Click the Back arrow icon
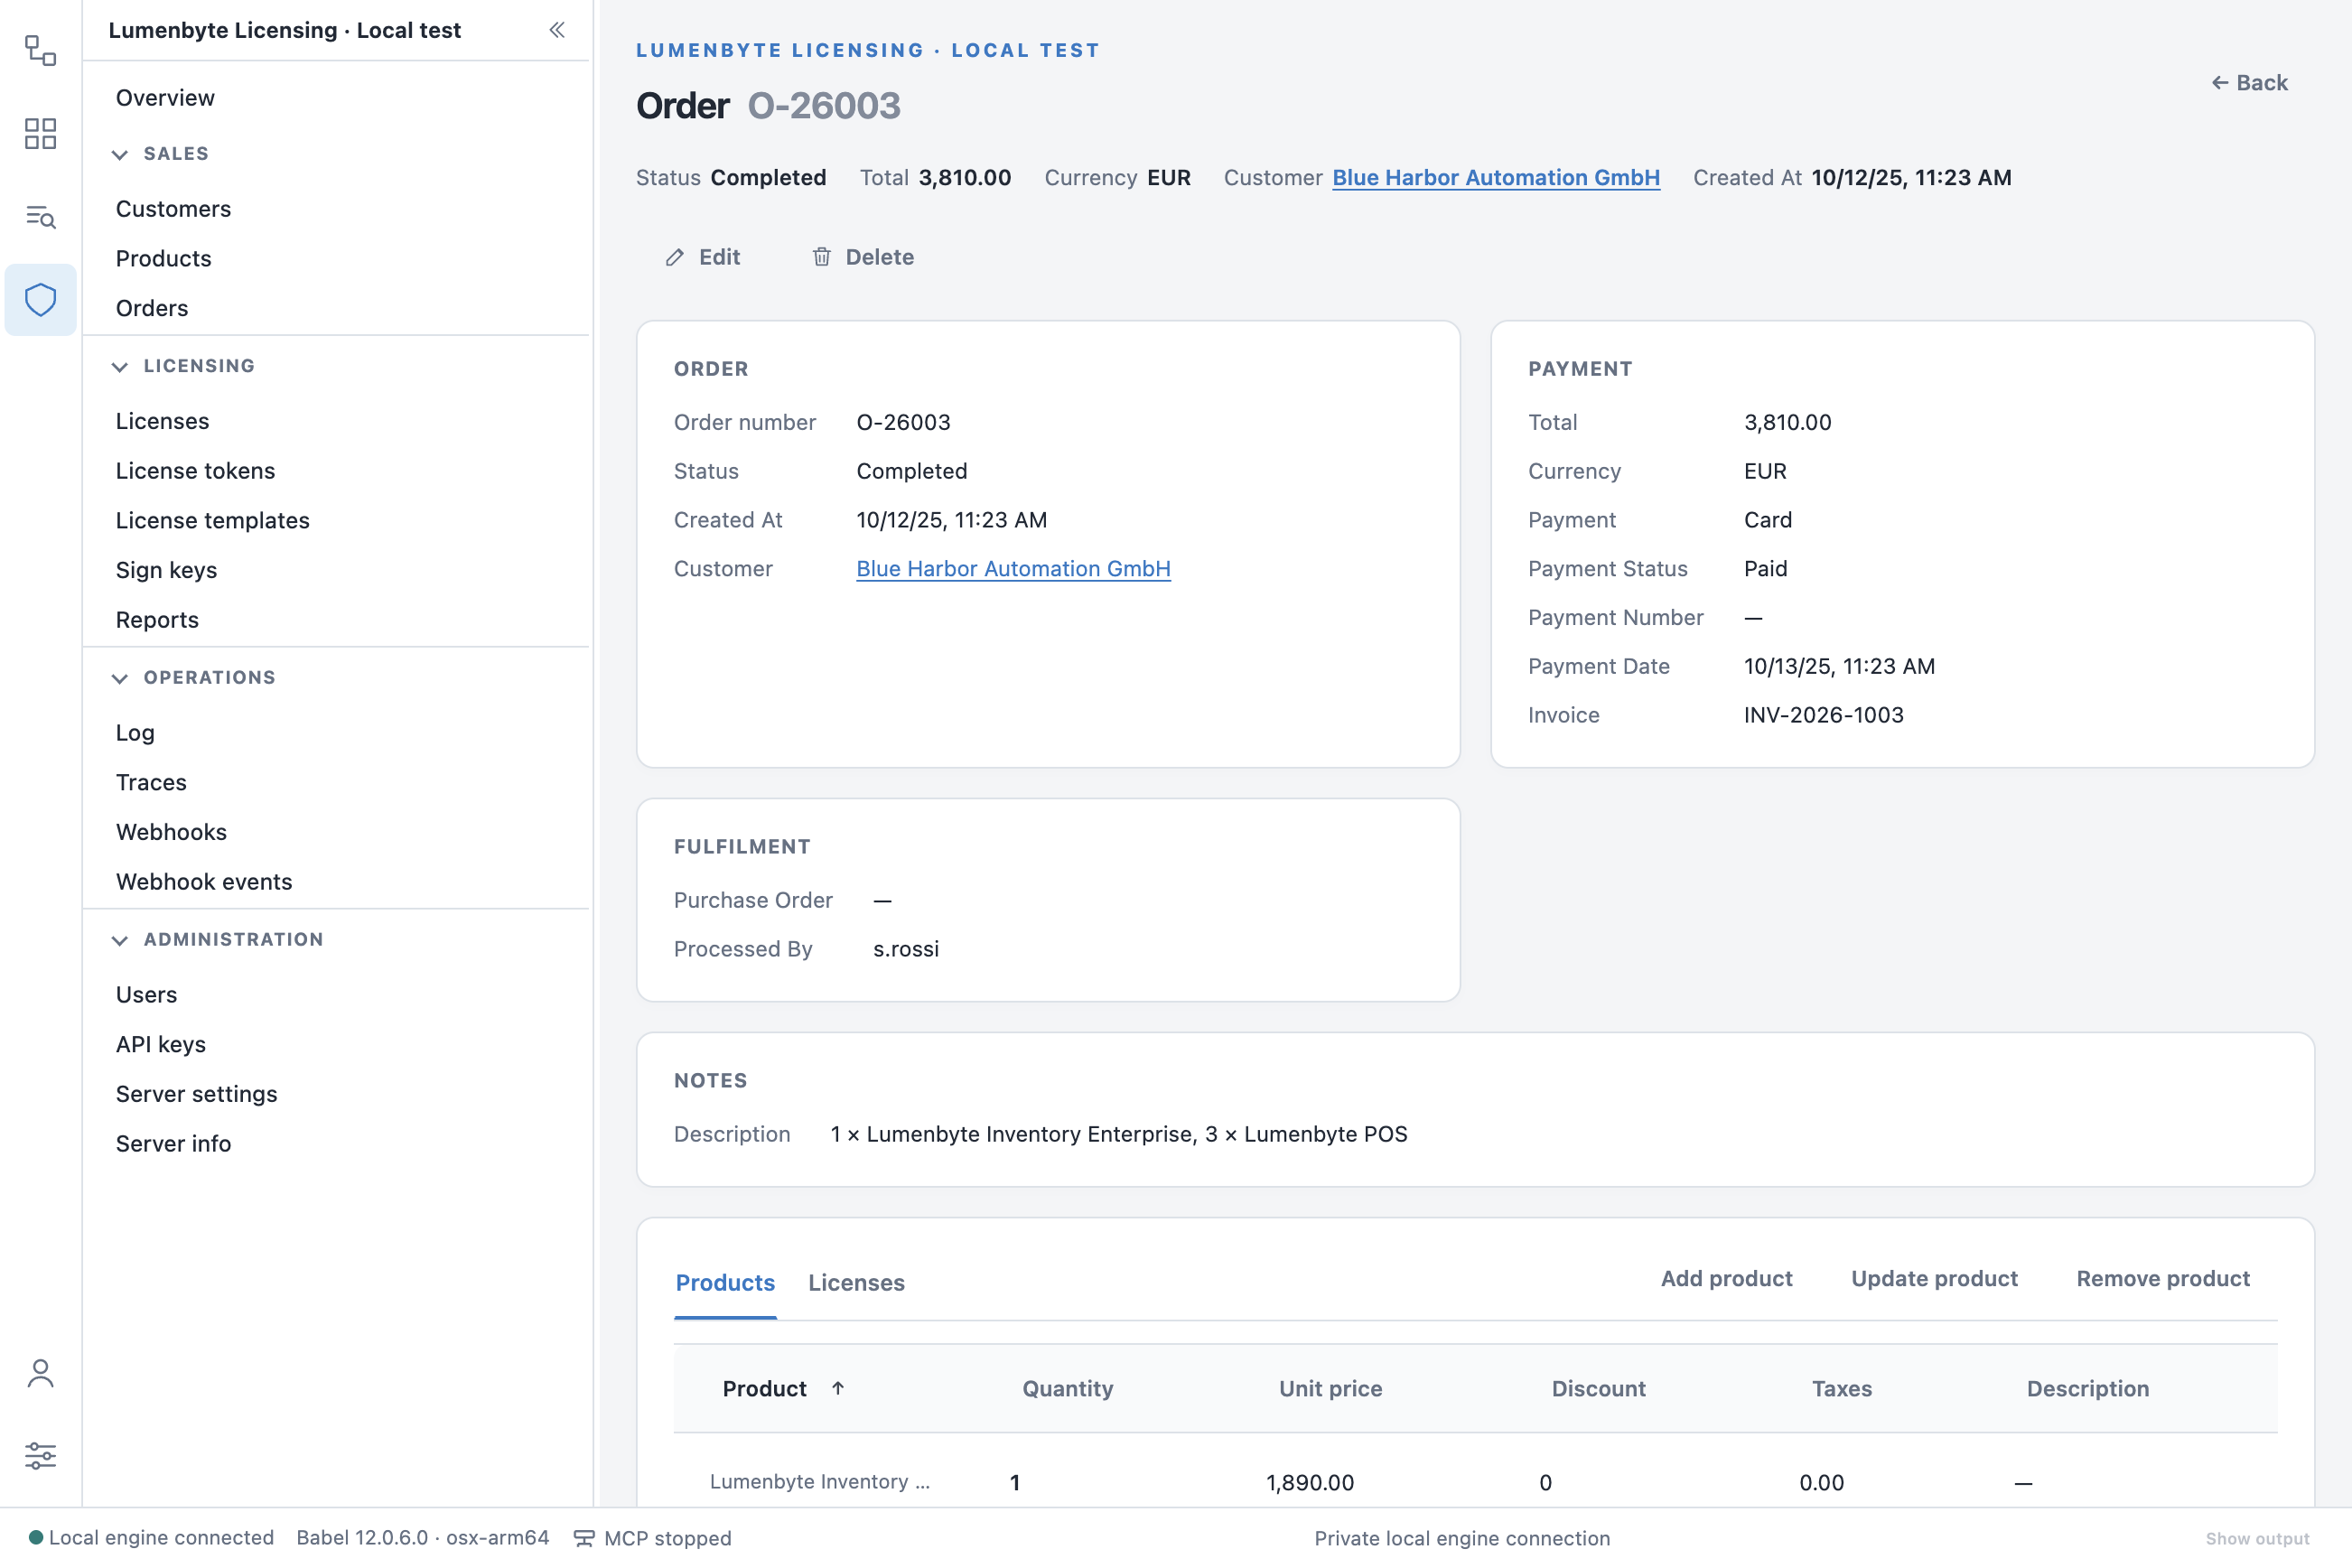The width and height of the screenshot is (2352, 1568). click(2220, 83)
